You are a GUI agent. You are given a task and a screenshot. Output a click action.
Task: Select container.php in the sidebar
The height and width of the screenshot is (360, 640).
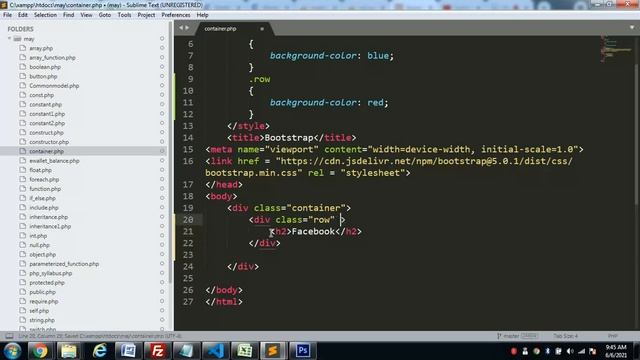coord(47,151)
